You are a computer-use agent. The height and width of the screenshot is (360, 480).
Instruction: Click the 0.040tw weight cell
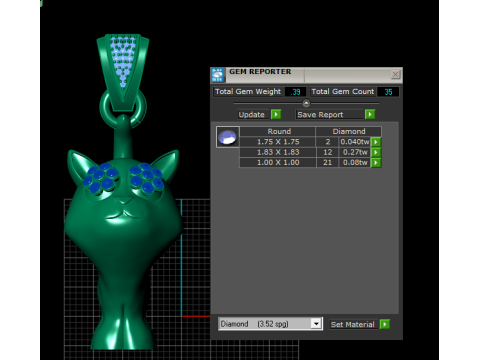(355, 142)
